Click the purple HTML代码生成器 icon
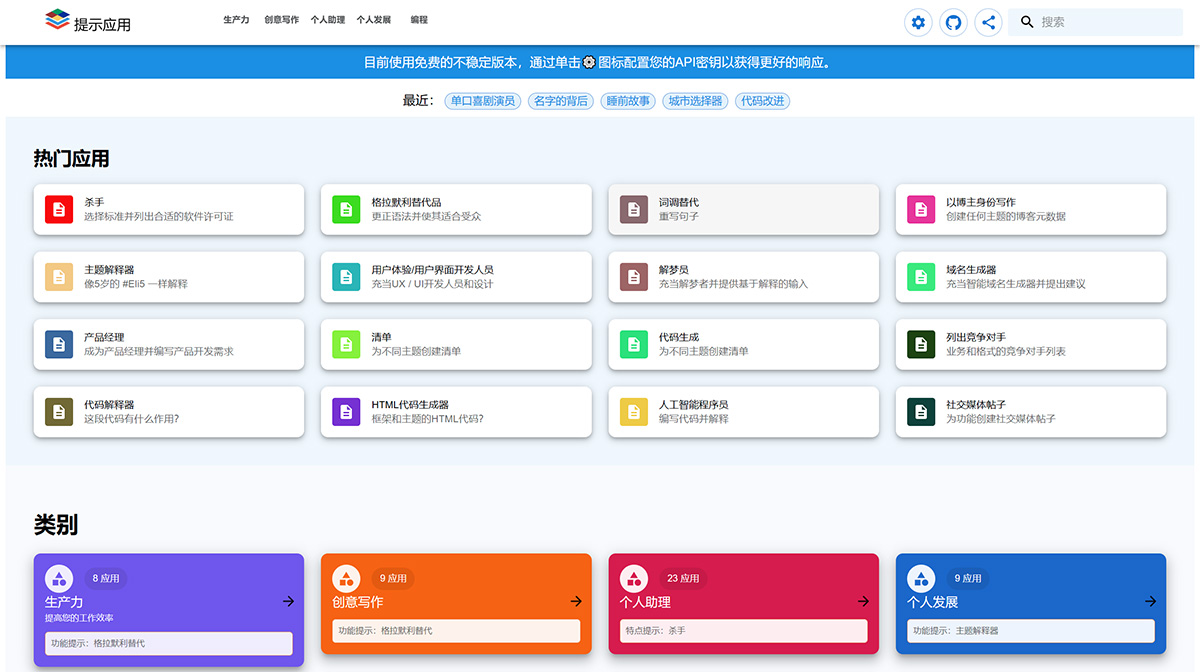 (x=345, y=412)
